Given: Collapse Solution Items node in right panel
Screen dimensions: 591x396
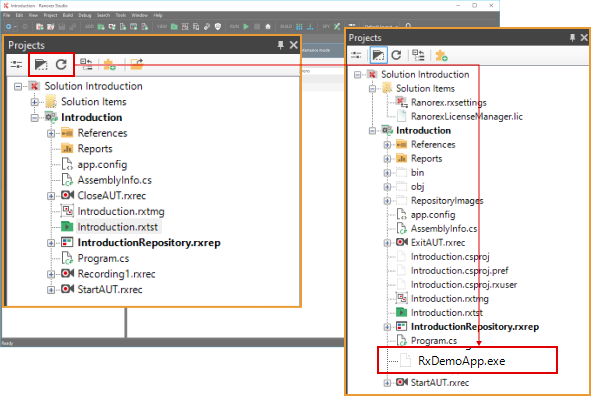Looking at the screenshot, I should (372, 89).
